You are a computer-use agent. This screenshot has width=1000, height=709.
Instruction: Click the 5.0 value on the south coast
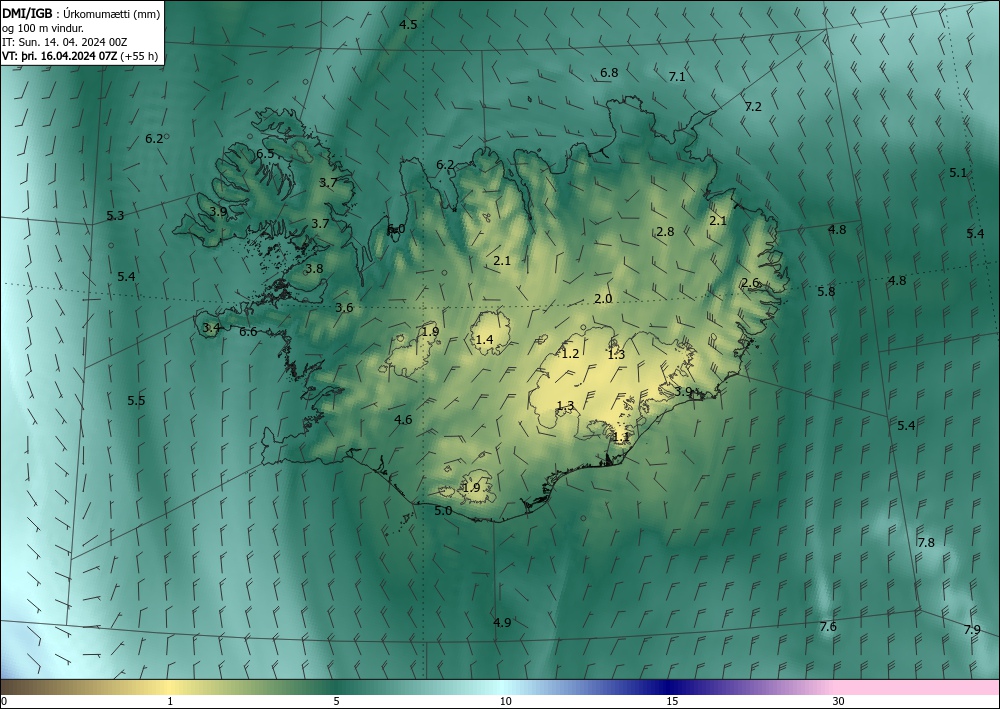(443, 511)
